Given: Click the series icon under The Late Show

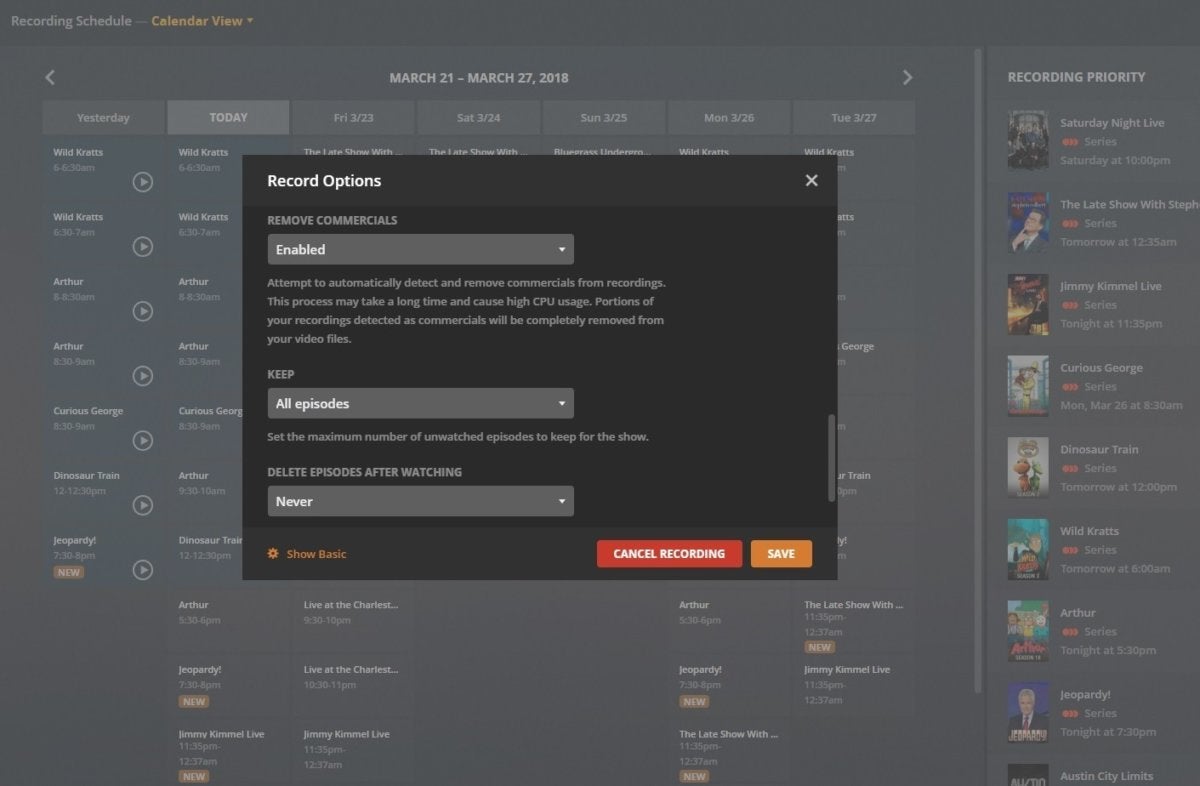Looking at the screenshot, I should [x=1070, y=223].
